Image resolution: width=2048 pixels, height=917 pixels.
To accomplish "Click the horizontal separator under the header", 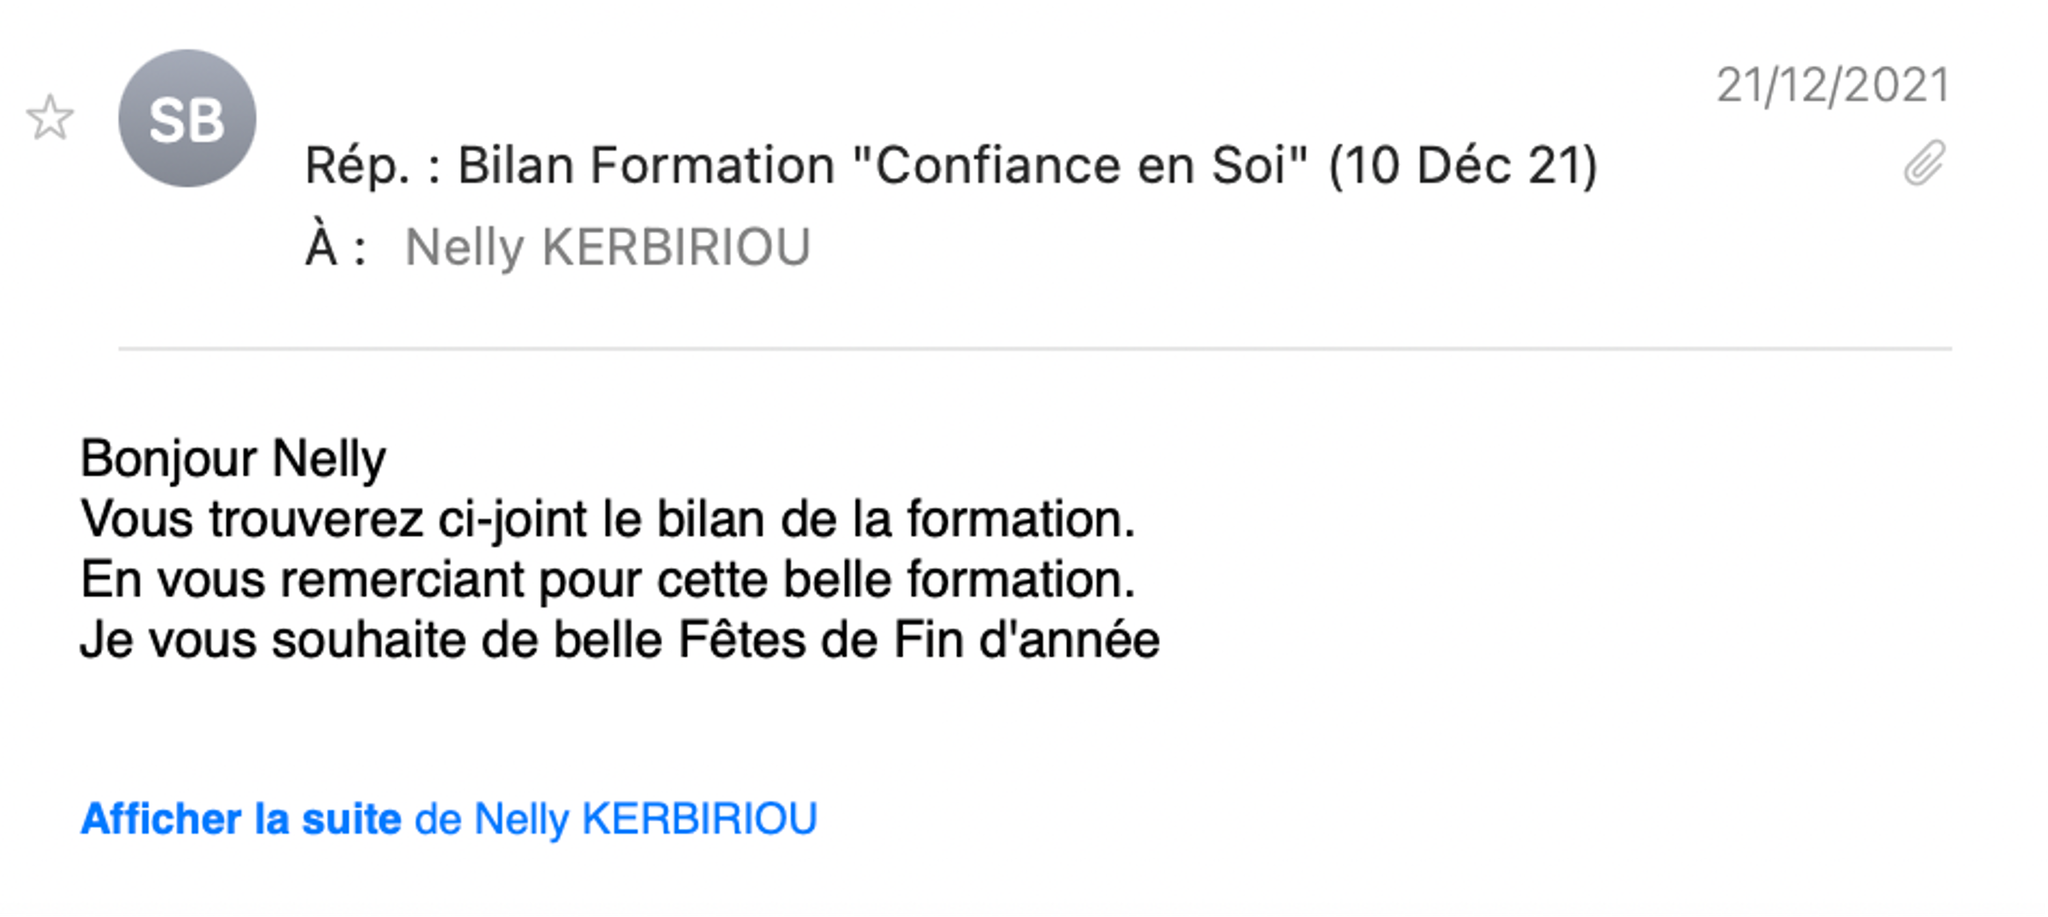I will [1035, 349].
